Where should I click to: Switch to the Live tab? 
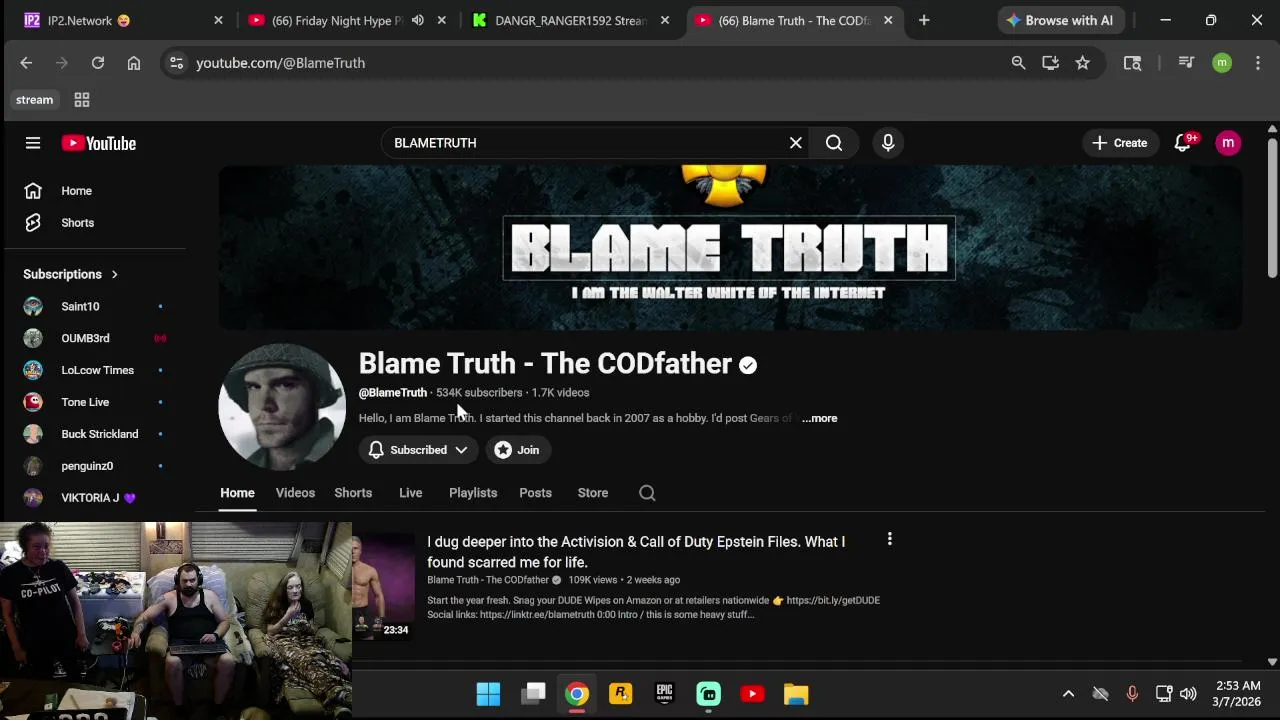[410, 493]
